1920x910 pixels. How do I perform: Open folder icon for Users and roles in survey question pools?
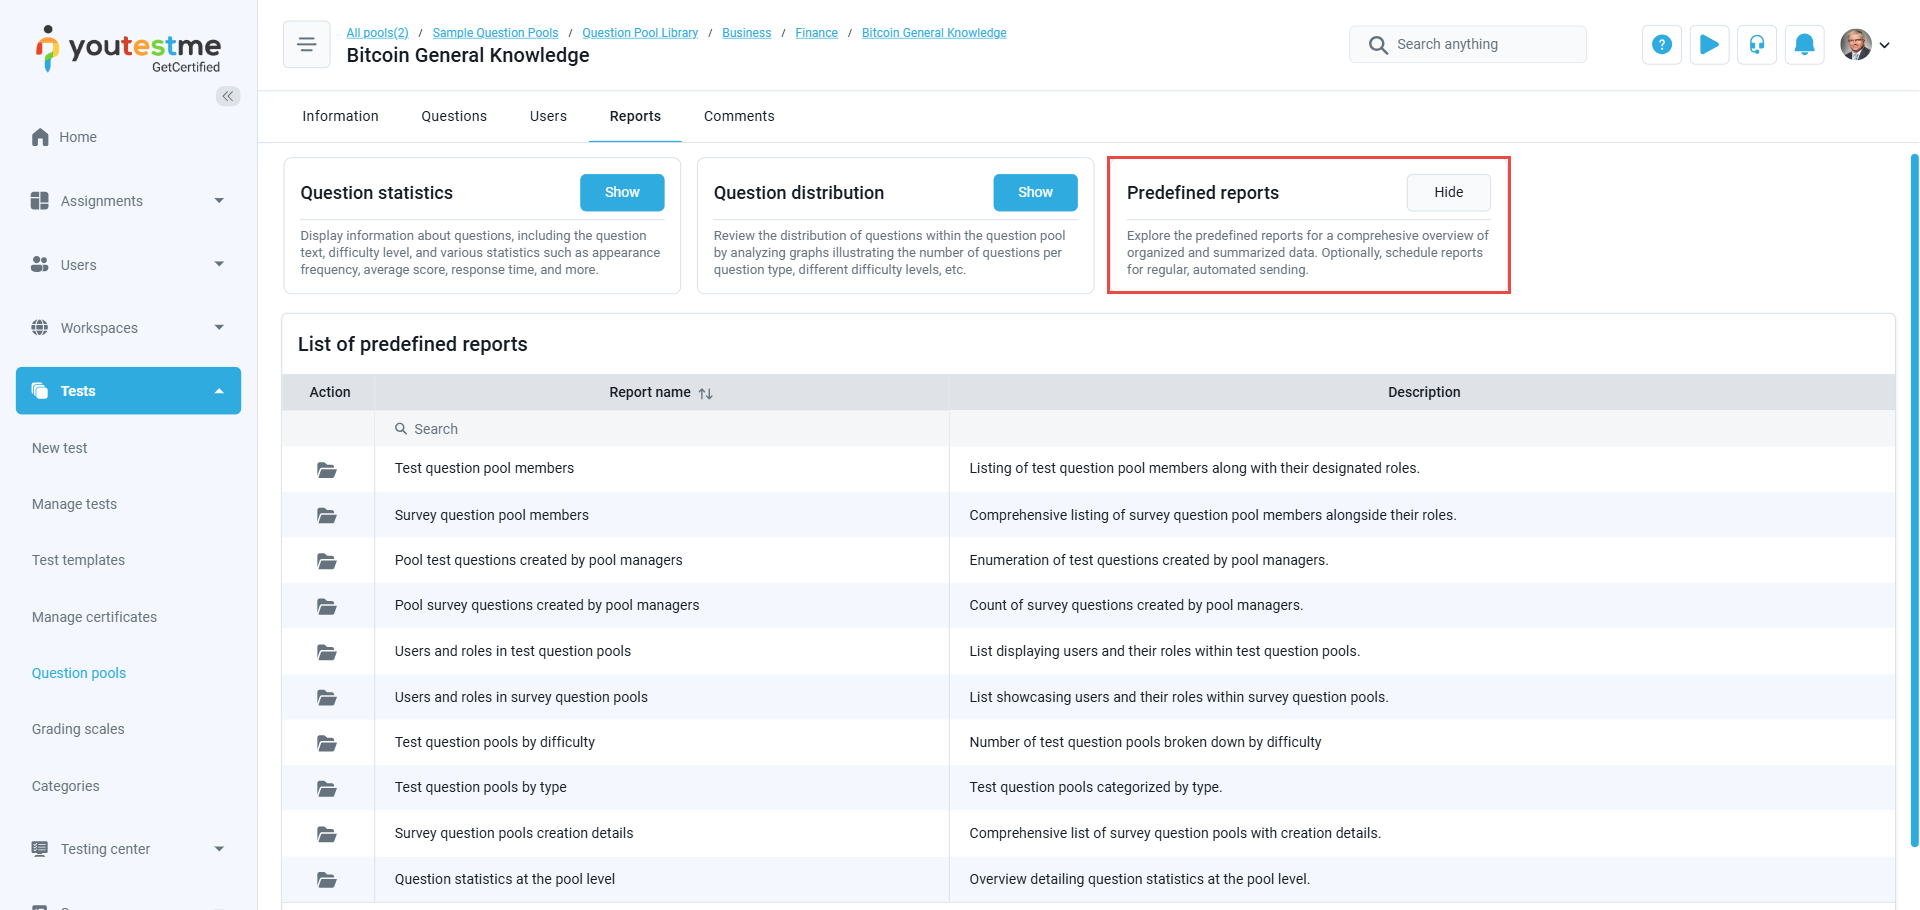[327, 697]
